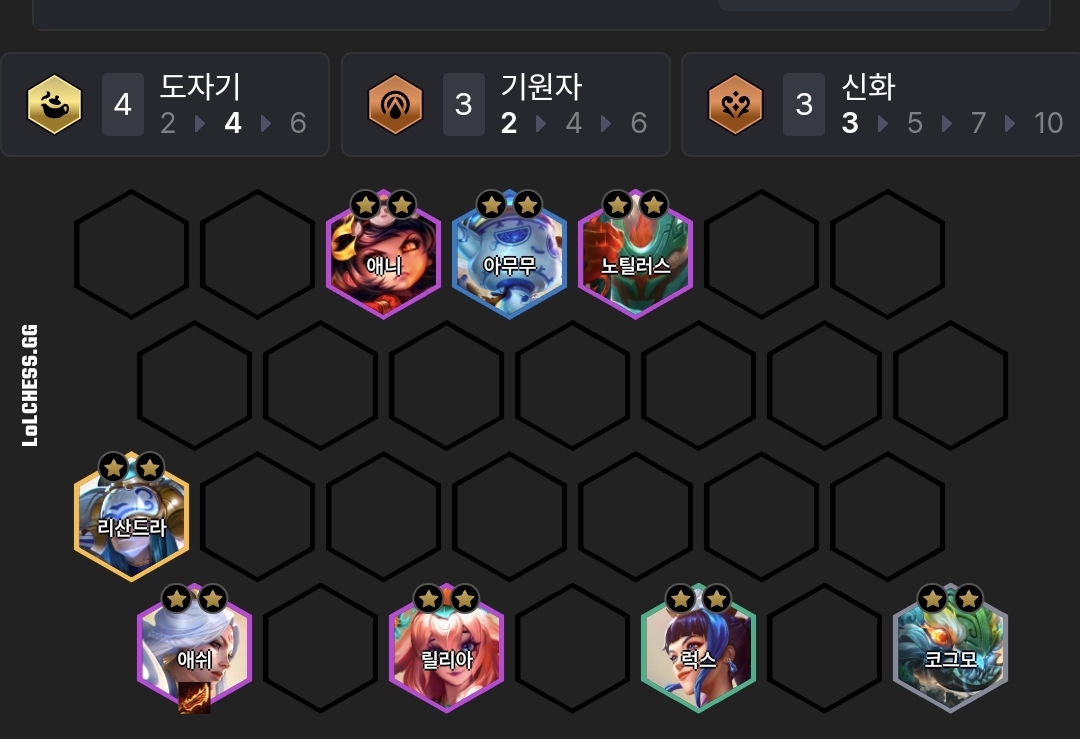Click the 기원자 count badge showing 3
The width and height of the screenshot is (1080, 739).
click(x=464, y=105)
